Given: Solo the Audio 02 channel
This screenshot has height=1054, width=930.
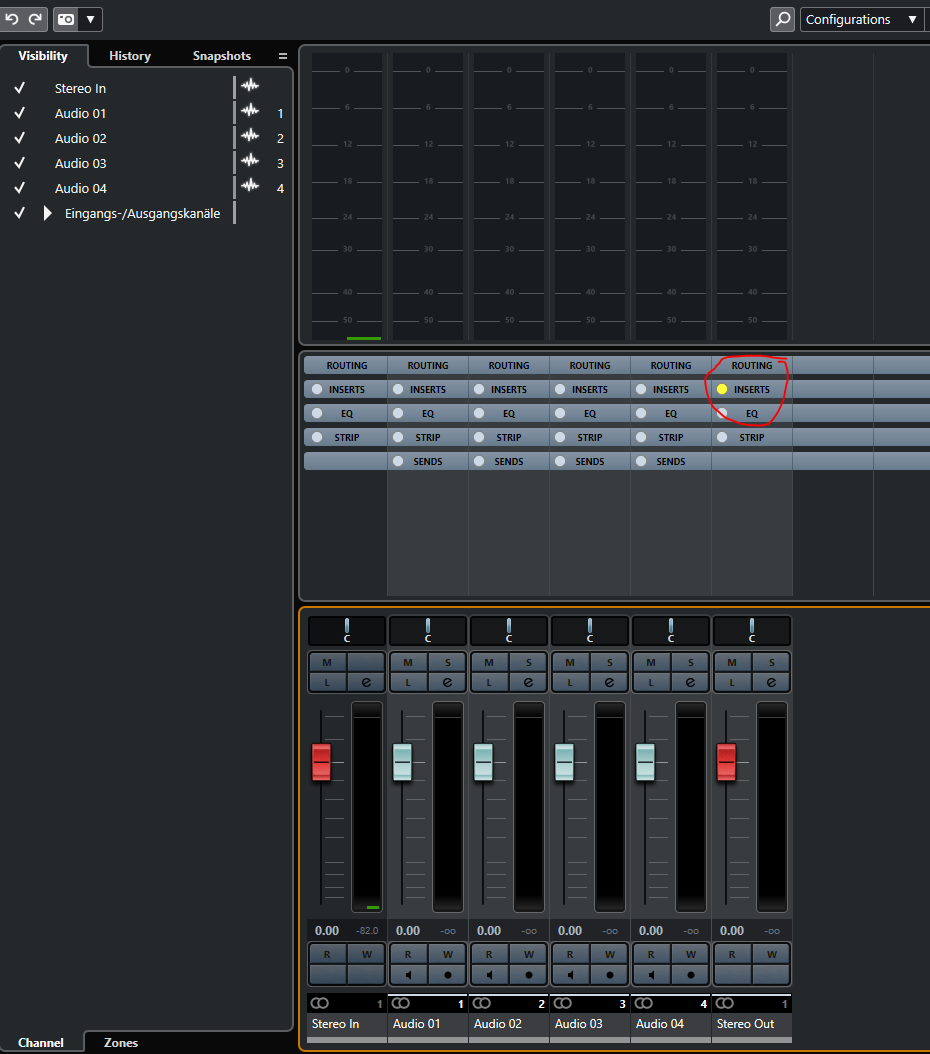Looking at the screenshot, I should (528, 662).
